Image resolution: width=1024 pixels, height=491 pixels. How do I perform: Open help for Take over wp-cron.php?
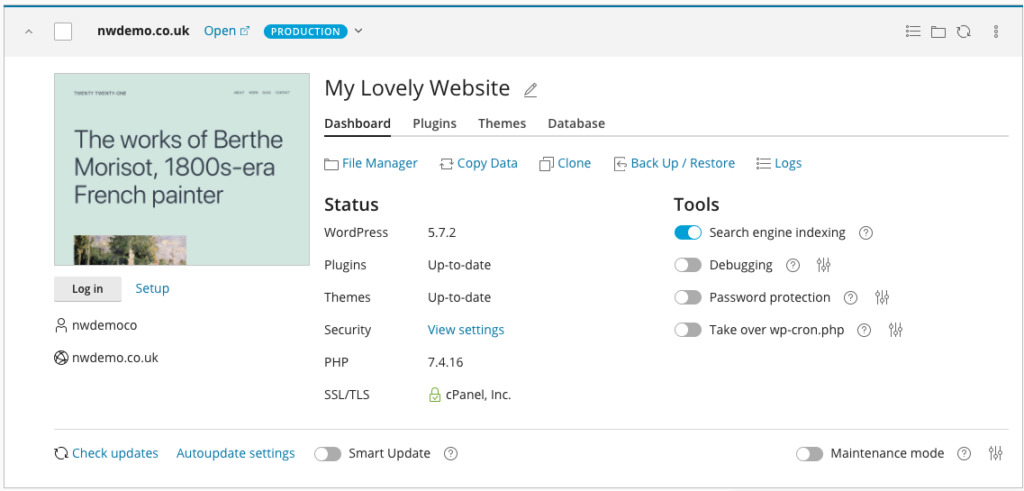(x=864, y=330)
